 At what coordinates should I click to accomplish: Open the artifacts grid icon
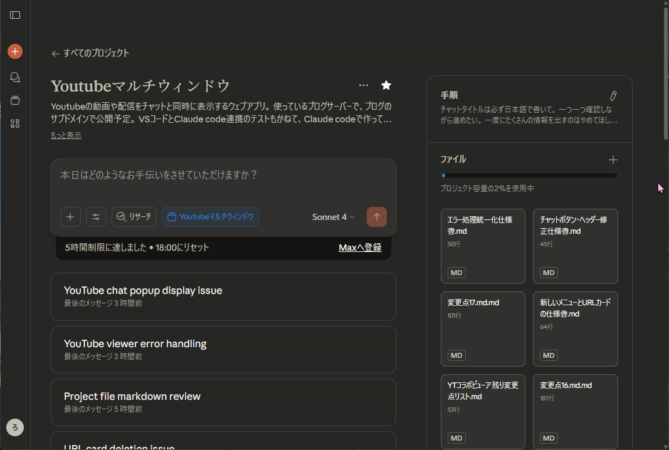(15, 124)
